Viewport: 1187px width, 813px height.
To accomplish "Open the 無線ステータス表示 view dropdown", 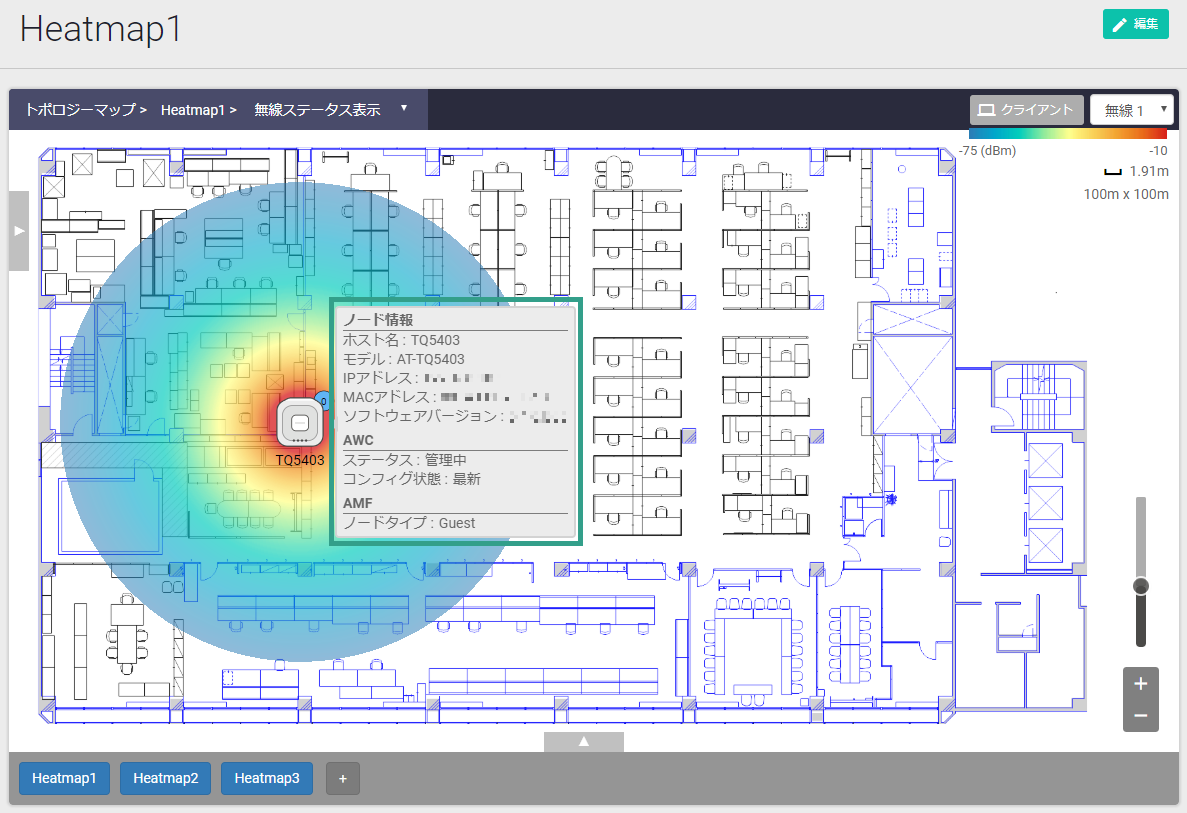I will (330, 110).
